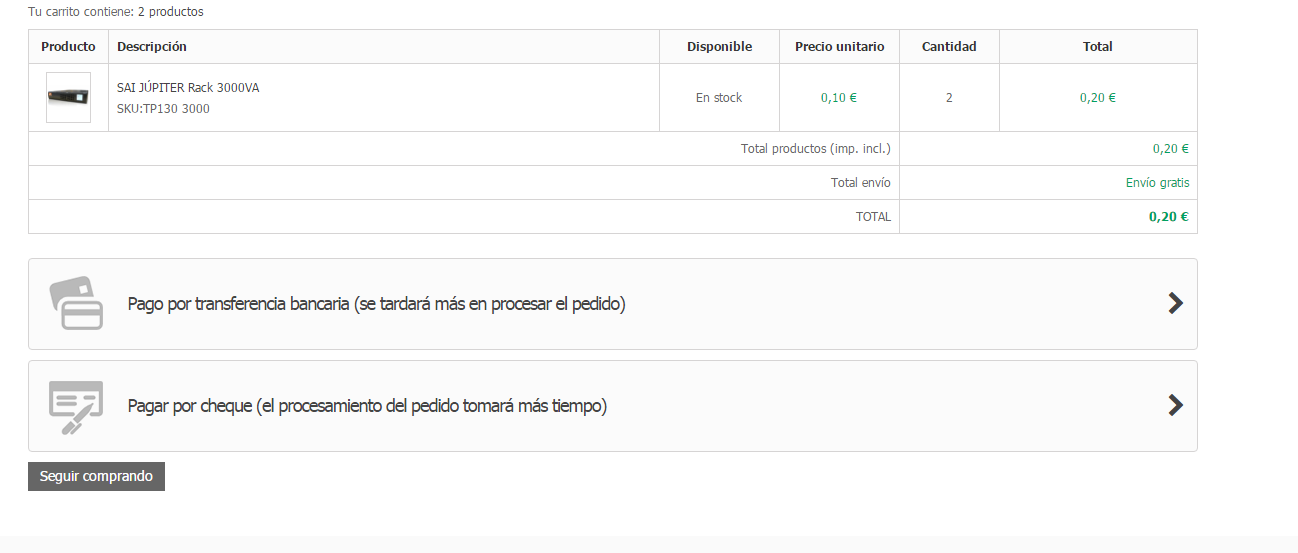Image resolution: width=1298 pixels, height=553 pixels.
Task: Click the cheque and pen icon
Action: click(x=76, y=406)
